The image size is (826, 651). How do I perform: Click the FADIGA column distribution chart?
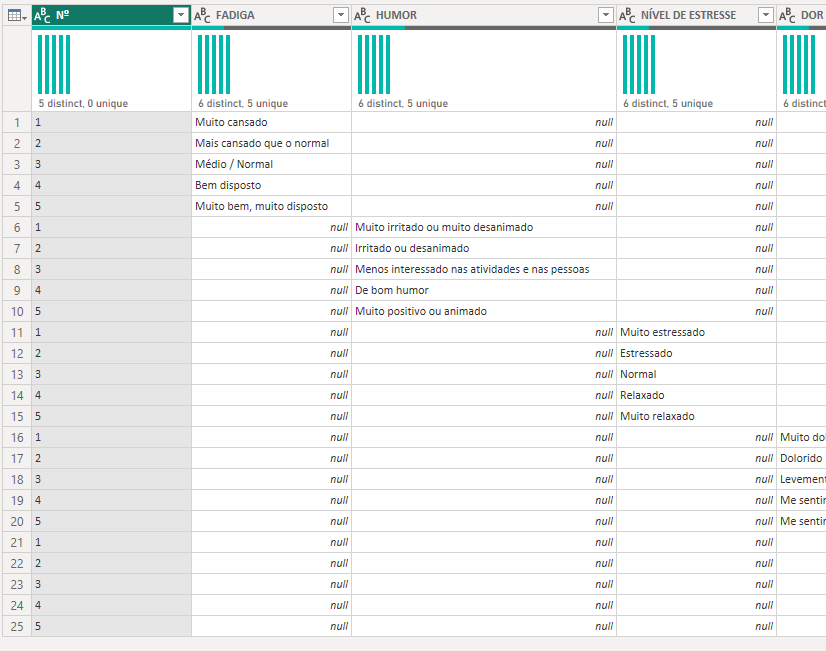214,64
